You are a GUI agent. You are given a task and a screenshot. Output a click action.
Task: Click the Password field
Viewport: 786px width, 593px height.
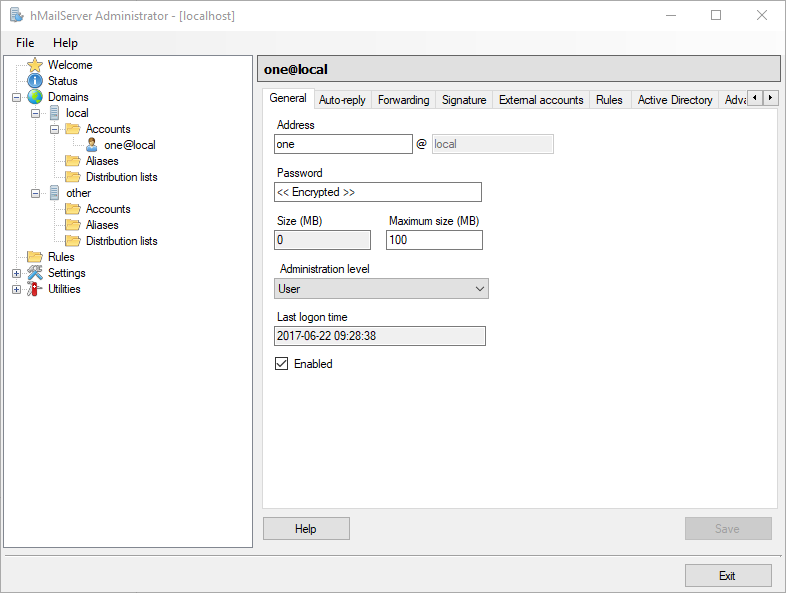tap(378, 192)
